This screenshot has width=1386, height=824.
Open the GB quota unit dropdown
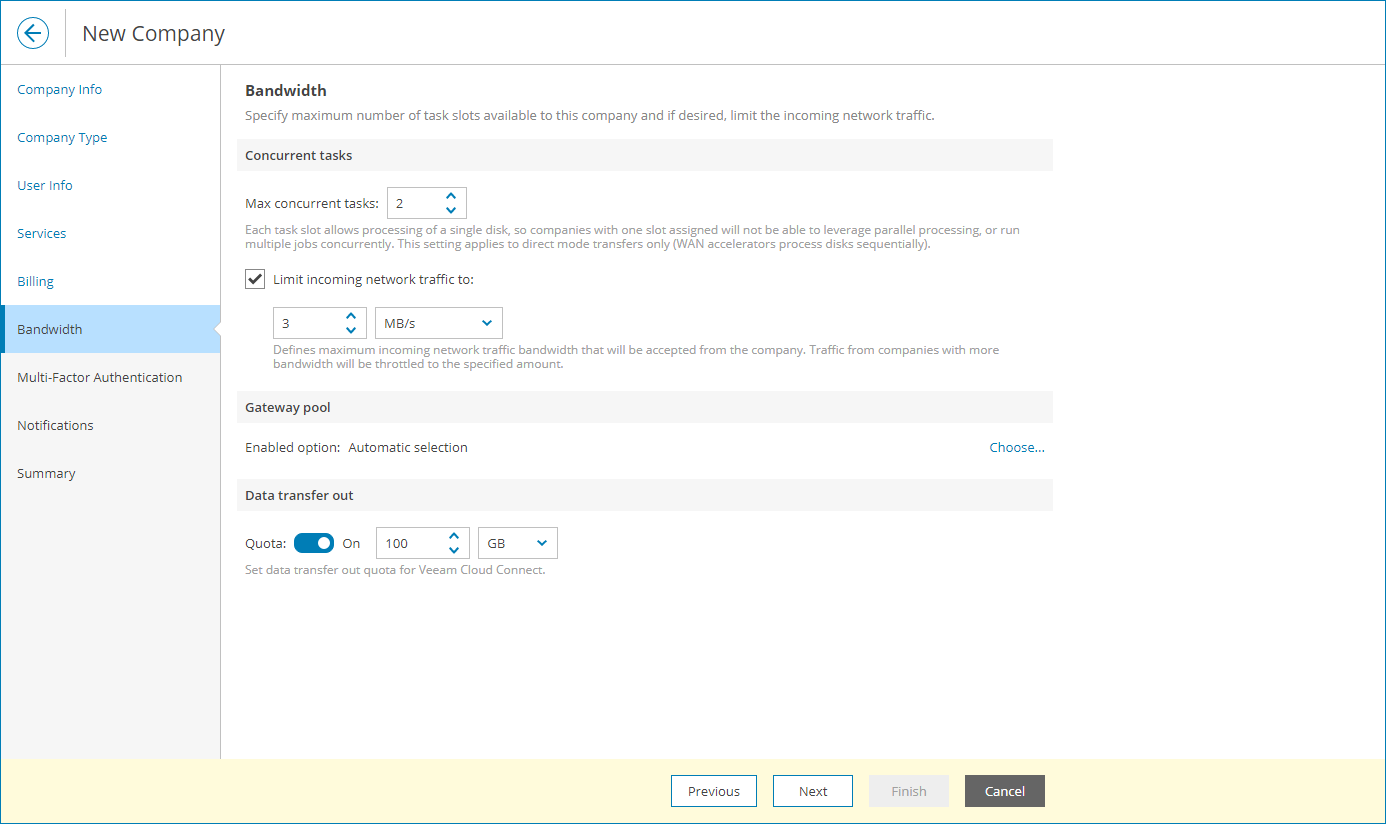point(517,542)
